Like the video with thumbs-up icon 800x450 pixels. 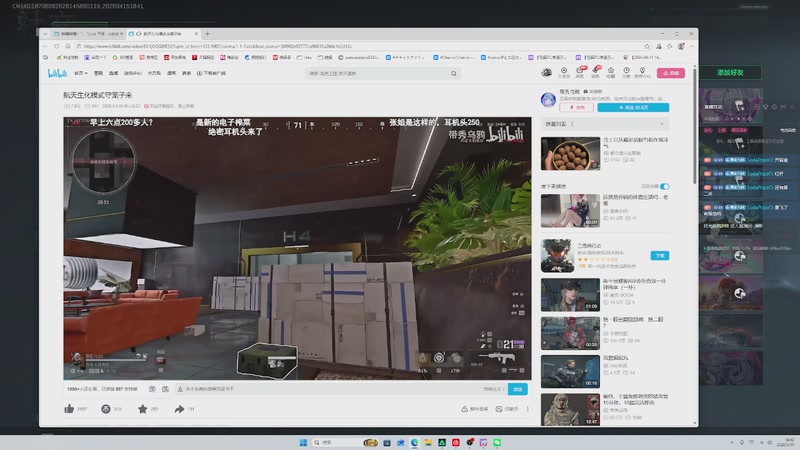pos(69,409)
